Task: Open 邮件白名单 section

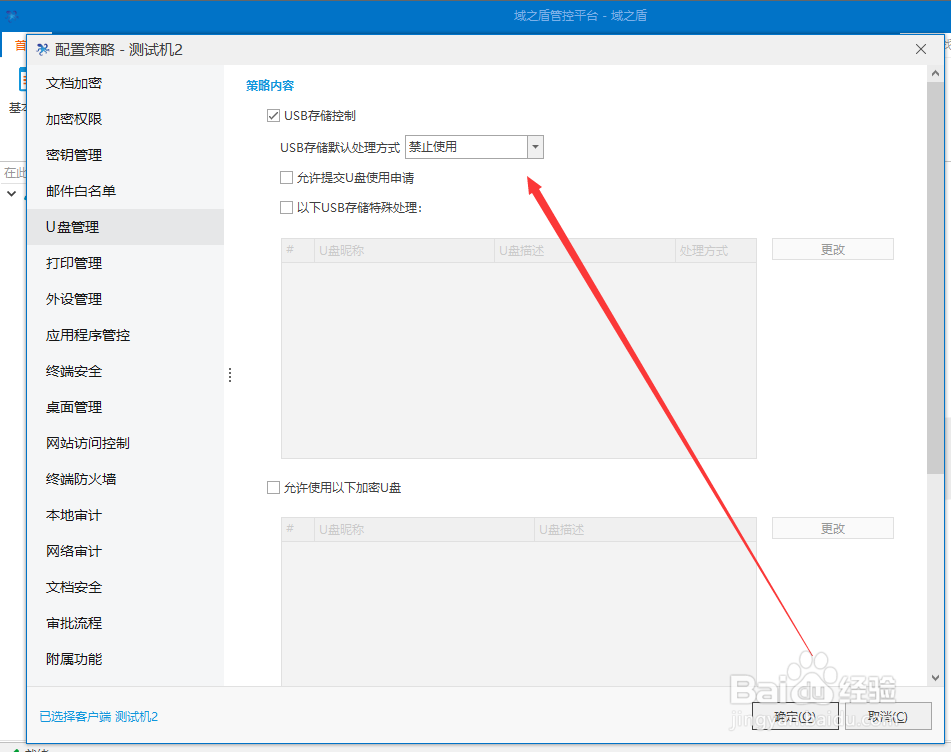Action: [126, 191]
